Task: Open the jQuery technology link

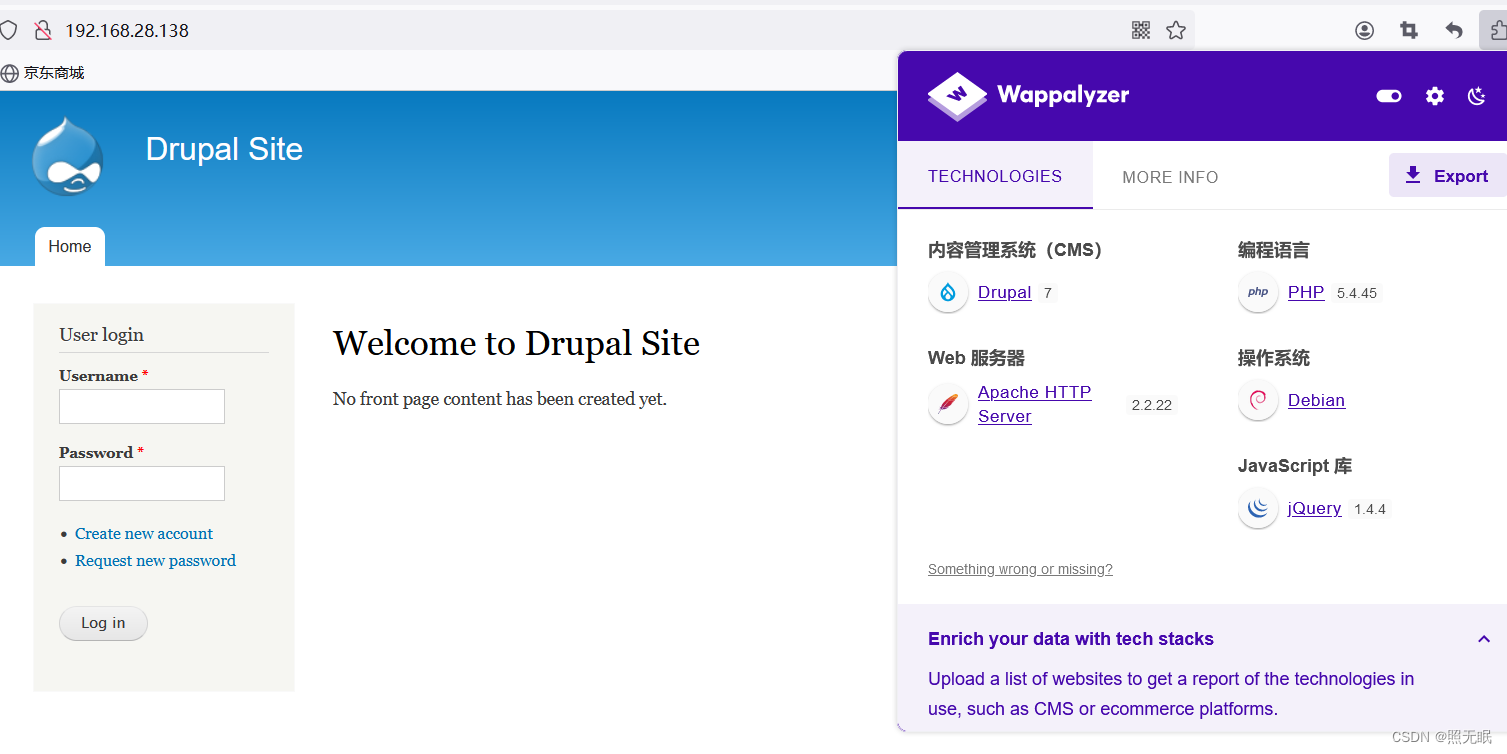Action: [x=1314, y=508]
